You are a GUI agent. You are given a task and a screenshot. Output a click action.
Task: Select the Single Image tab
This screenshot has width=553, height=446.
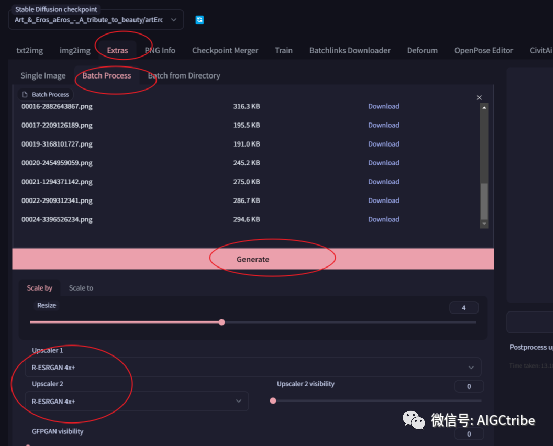click(43, 76)
